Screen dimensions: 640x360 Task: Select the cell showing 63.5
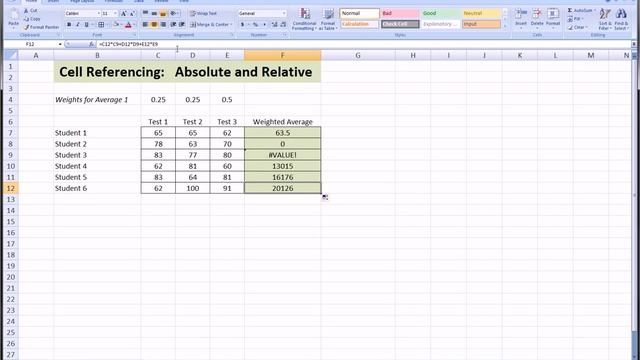click(x=282, y=133)
